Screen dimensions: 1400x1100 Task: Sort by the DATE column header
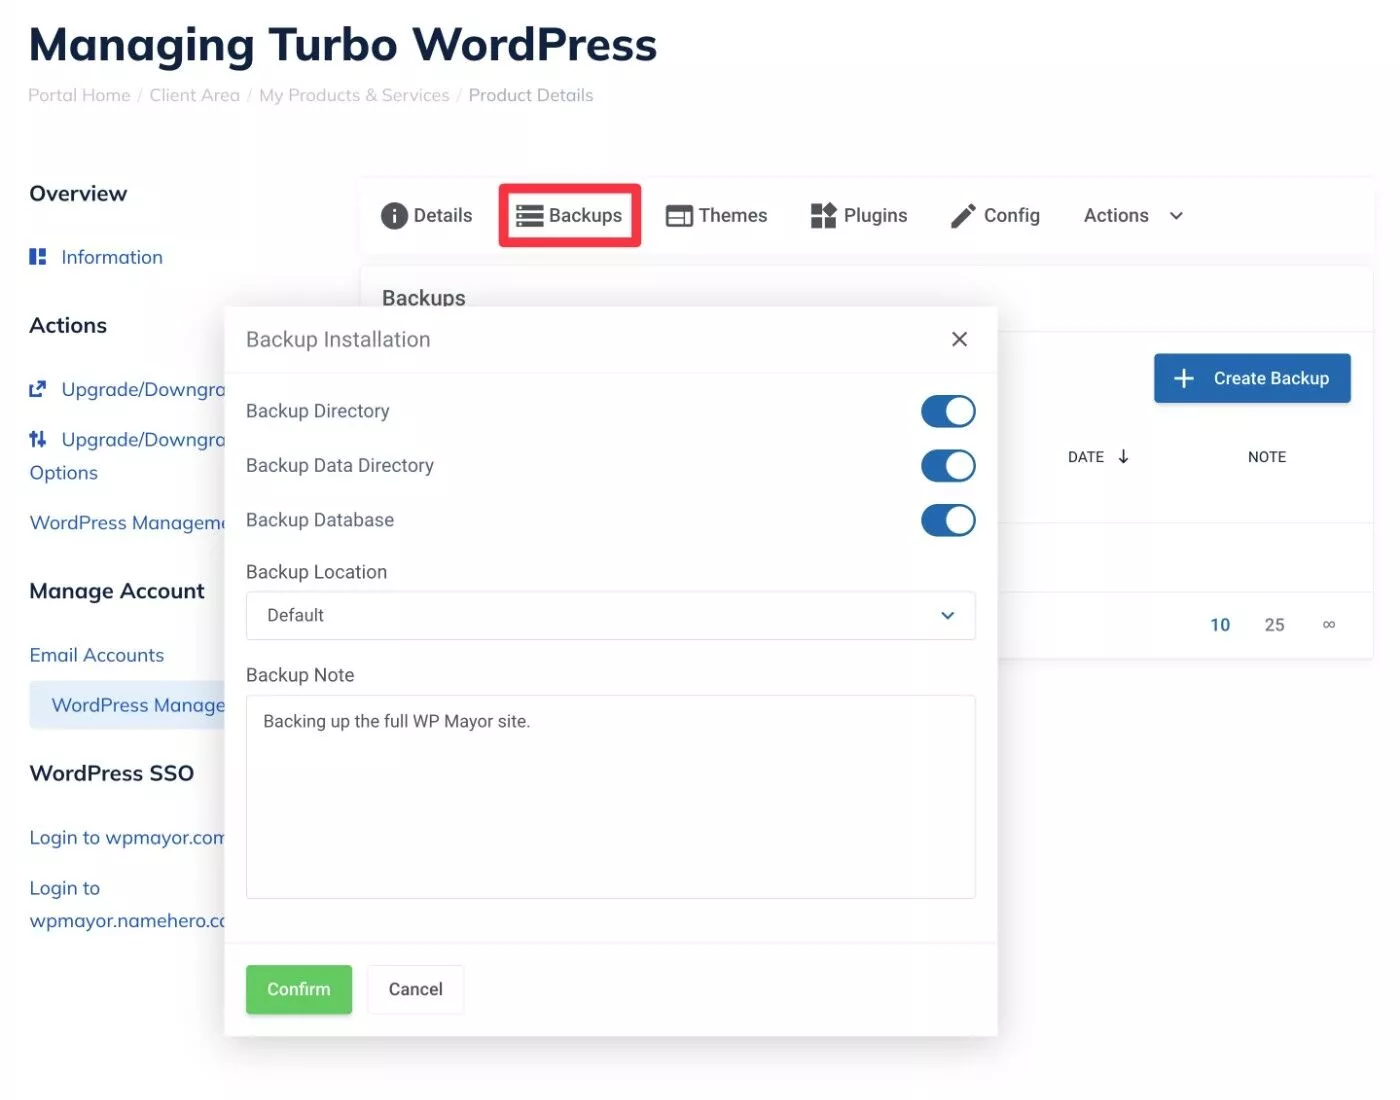[1086, 457]
